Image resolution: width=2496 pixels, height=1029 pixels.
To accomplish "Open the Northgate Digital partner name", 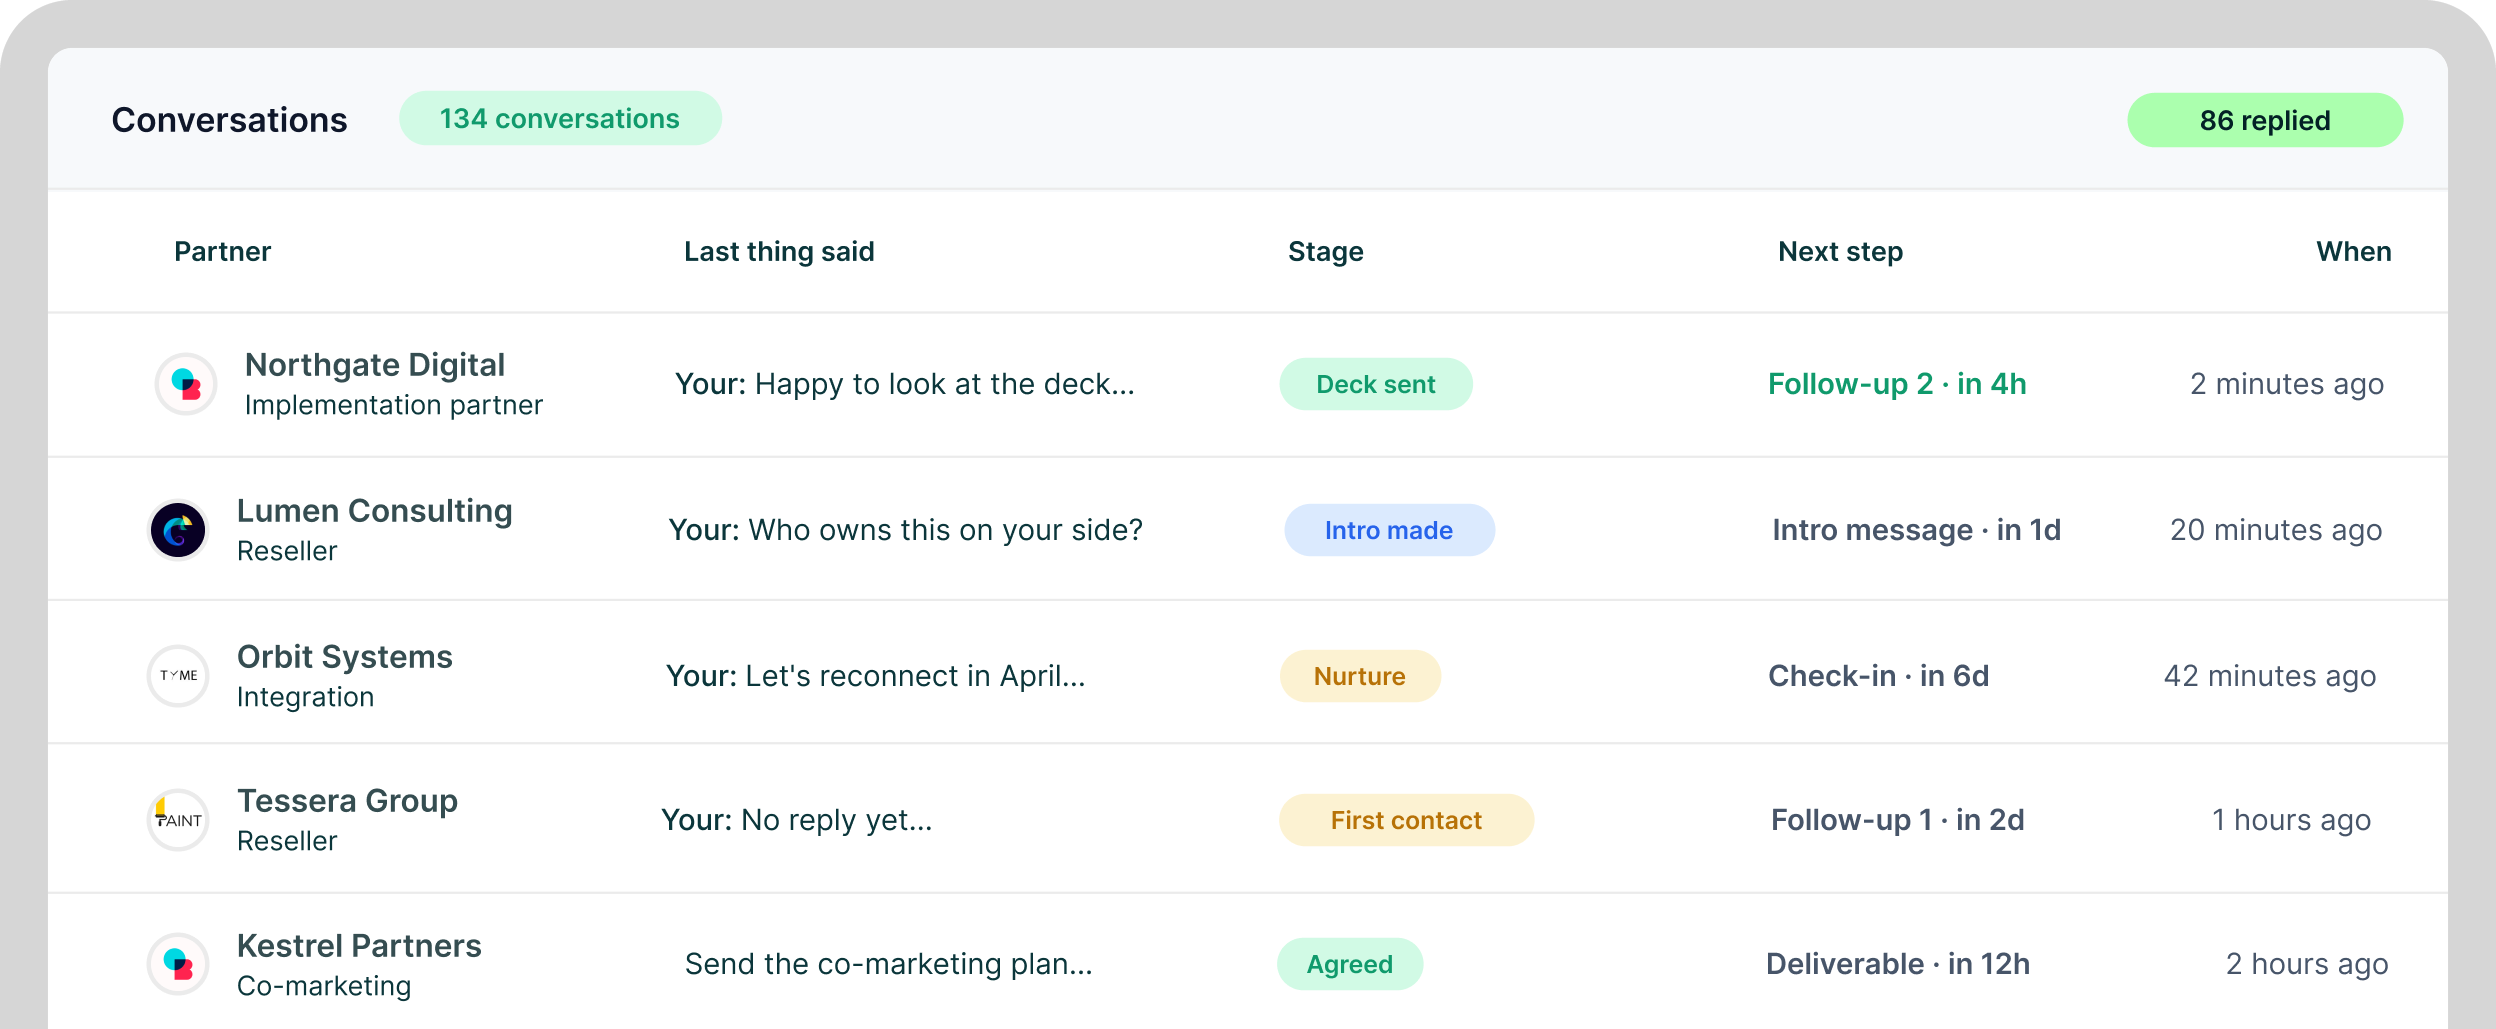I will (x=375, y=365).
